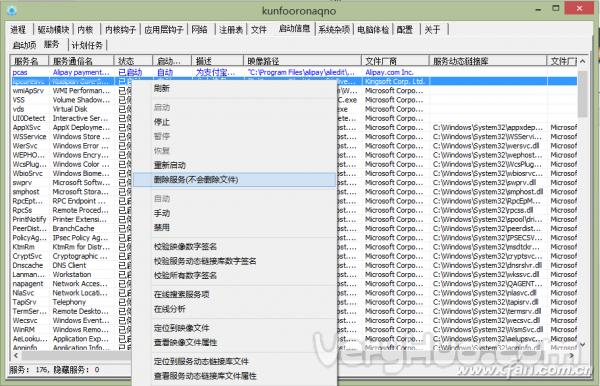This screenshot has width=600, height=386.
Task: Choose 删除服务(不会删除文件) menu entry
Action: (234, 180)
